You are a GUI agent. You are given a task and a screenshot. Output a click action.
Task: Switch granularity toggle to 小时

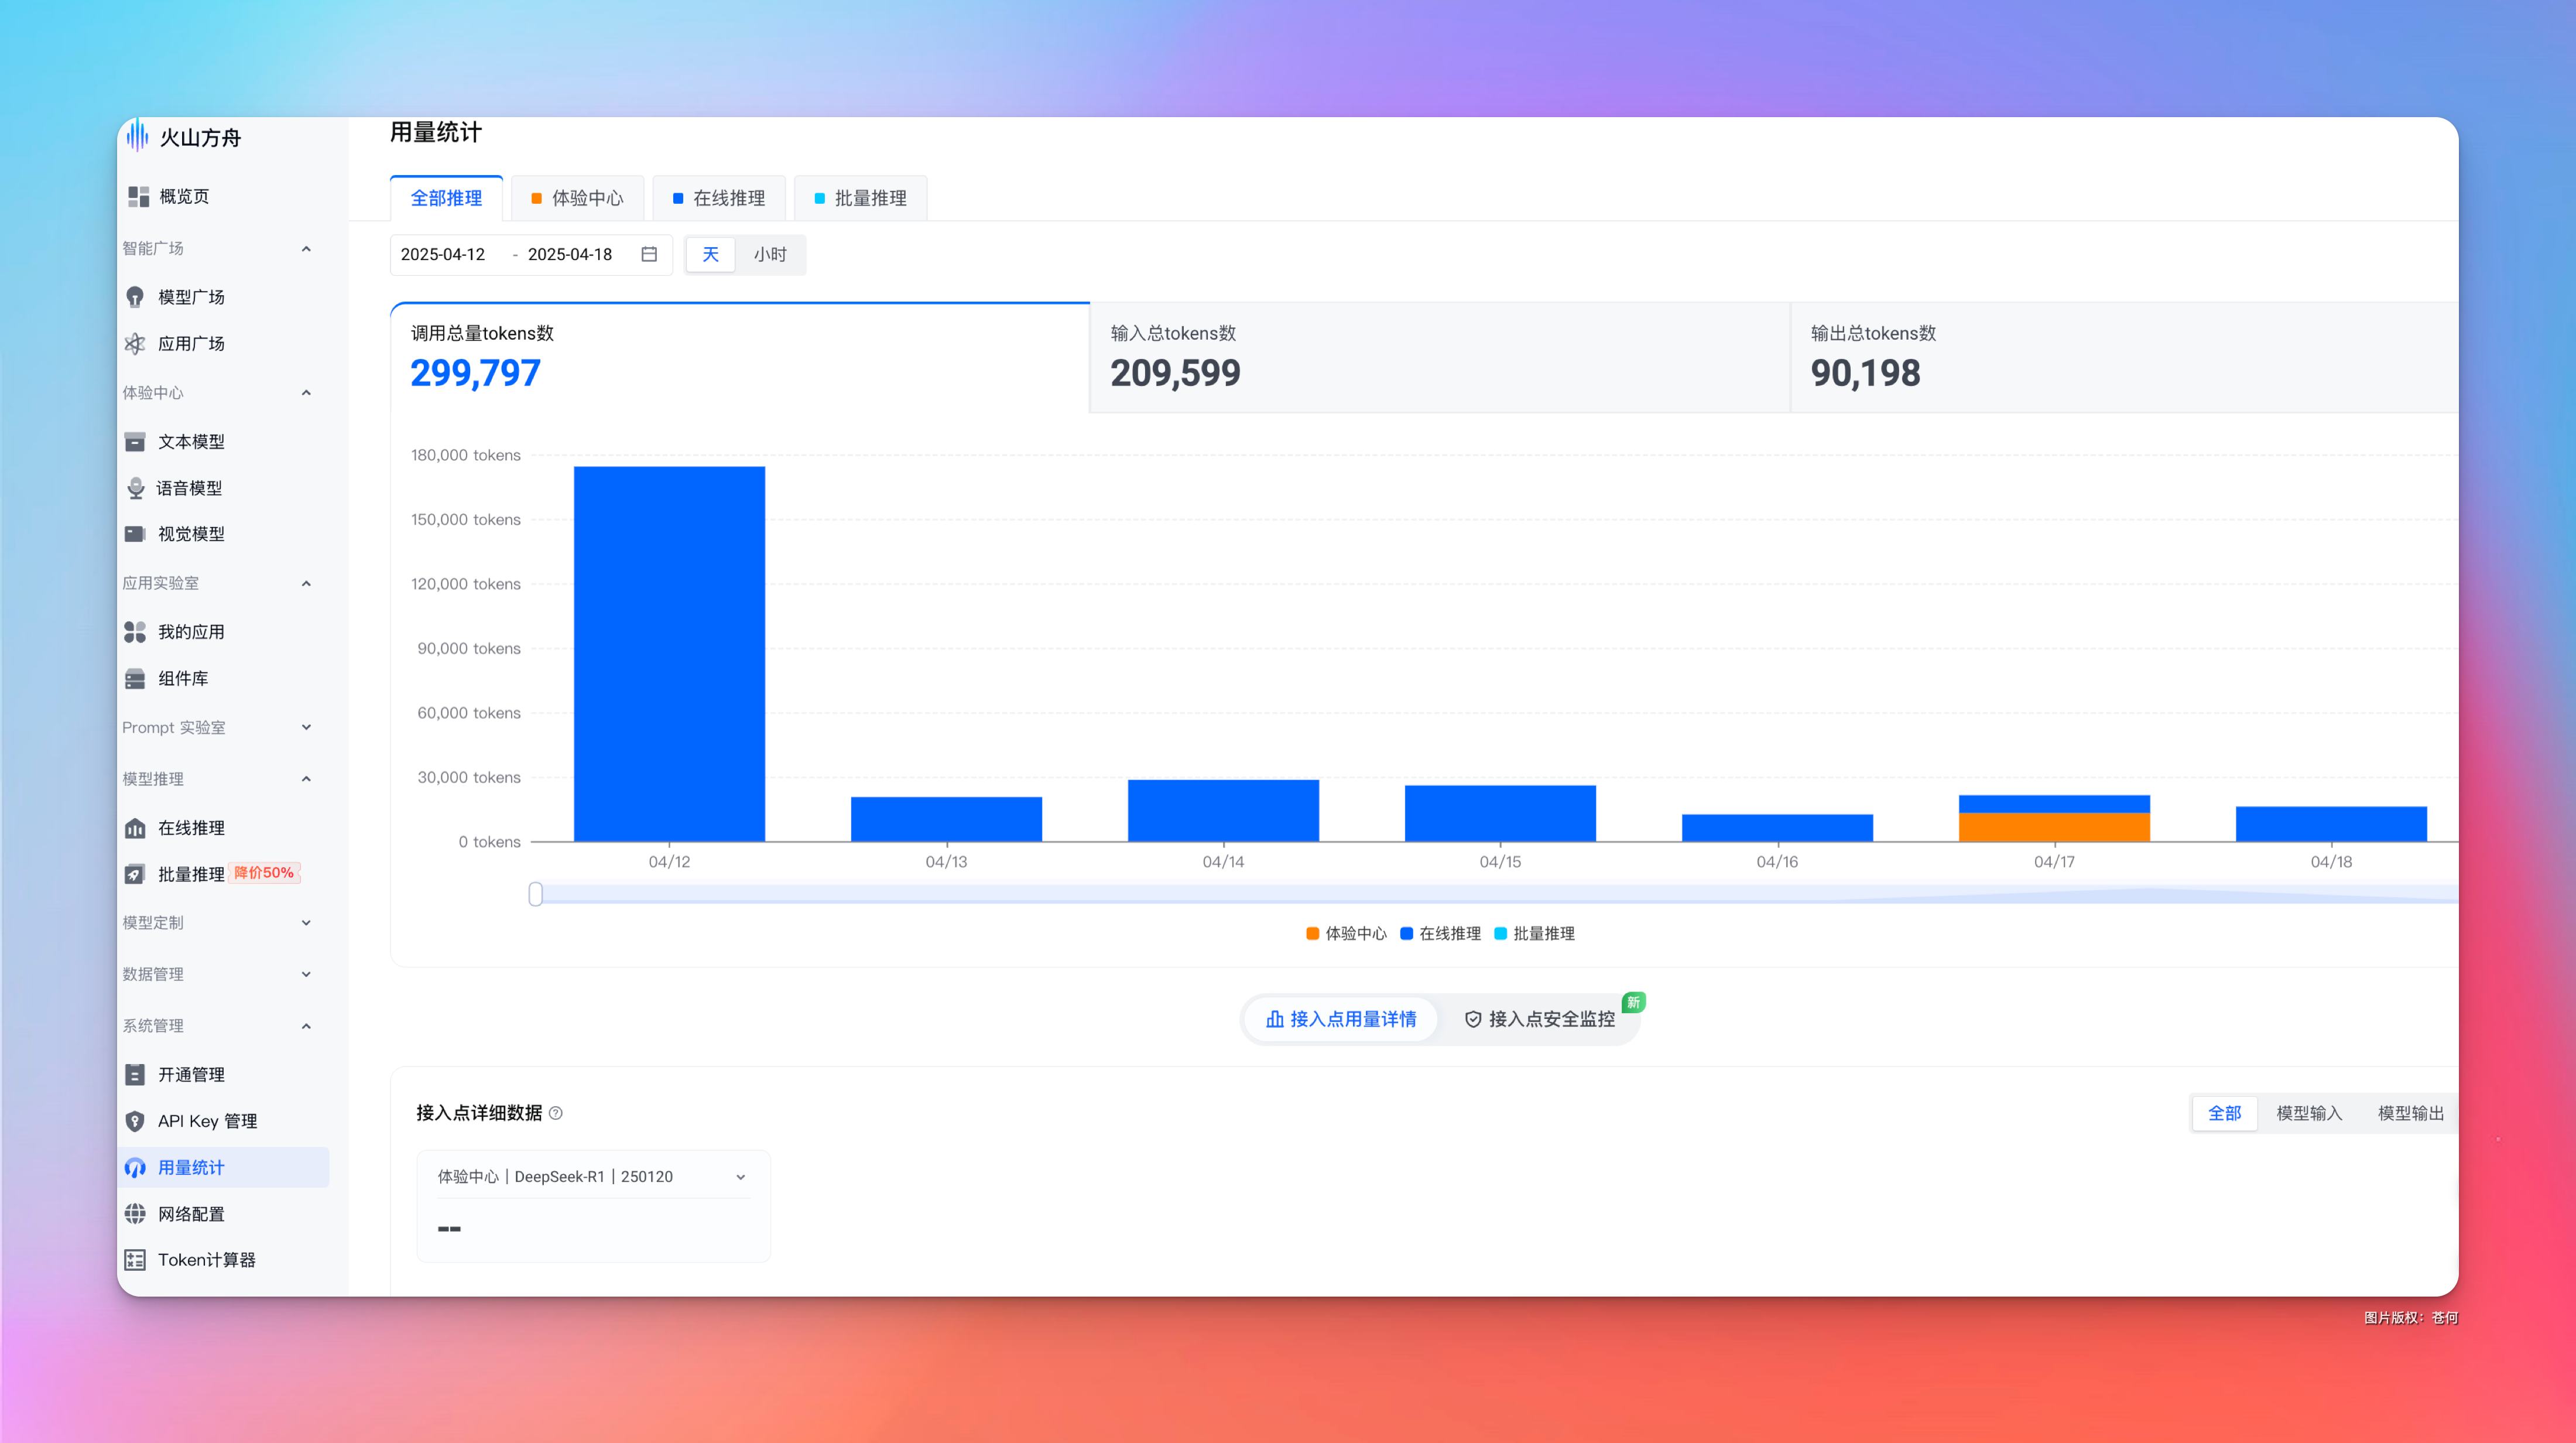[770, 254]
